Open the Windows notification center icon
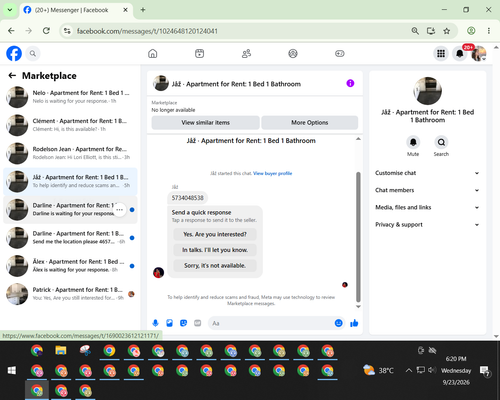The image size is (500, 400). 485,371
